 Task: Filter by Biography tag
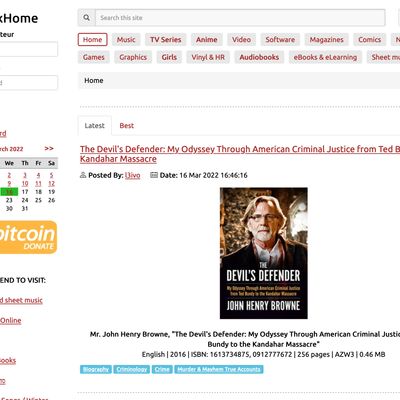[x=96, y=369]
